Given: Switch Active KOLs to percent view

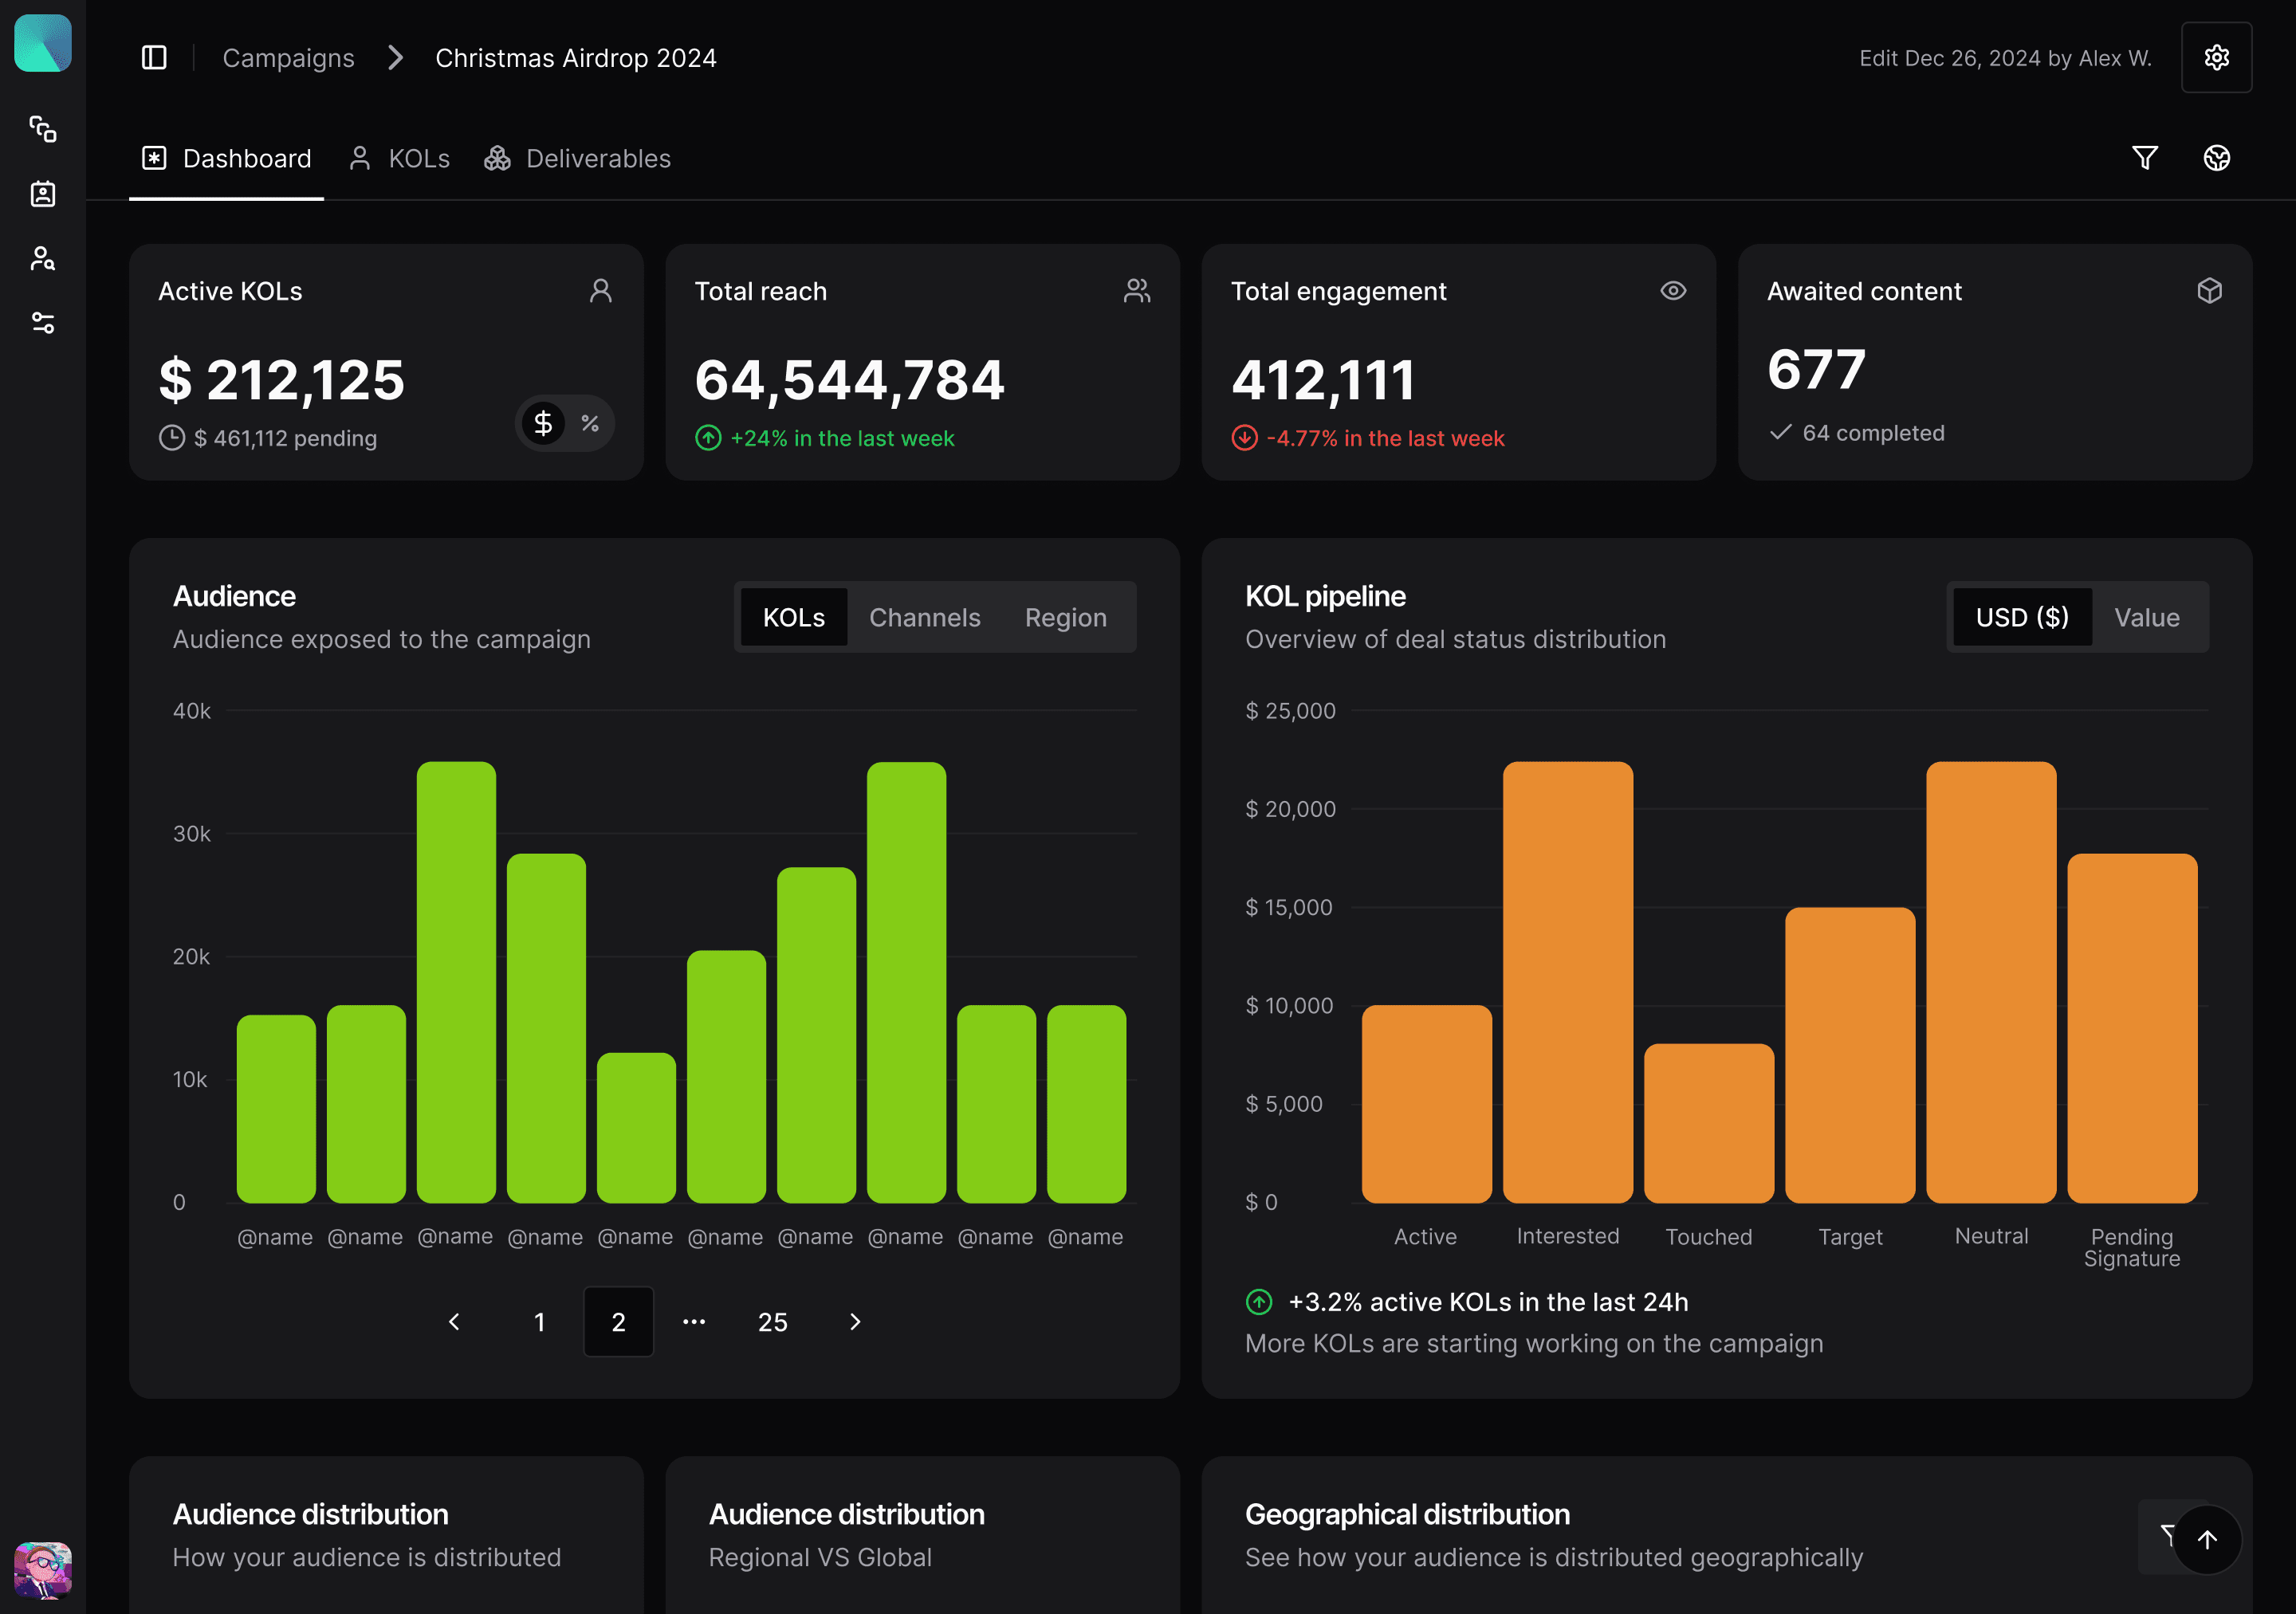Looking at the screenshot, I should pos(590,423).
